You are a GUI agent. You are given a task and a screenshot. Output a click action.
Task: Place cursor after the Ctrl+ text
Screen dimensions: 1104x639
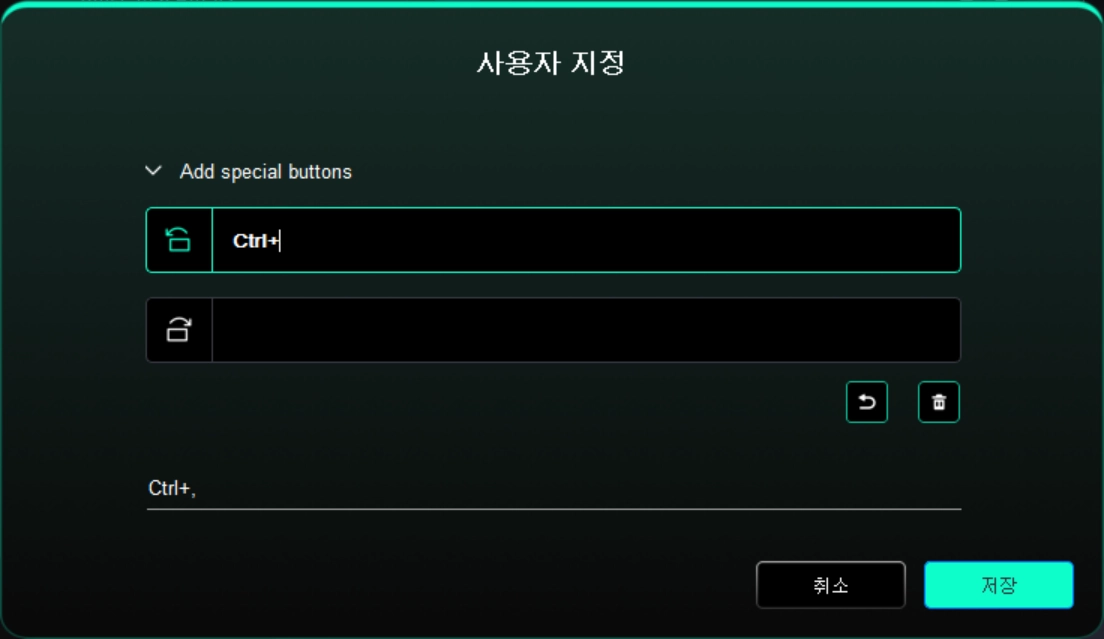pyautogui.click(x=281, y=241)
